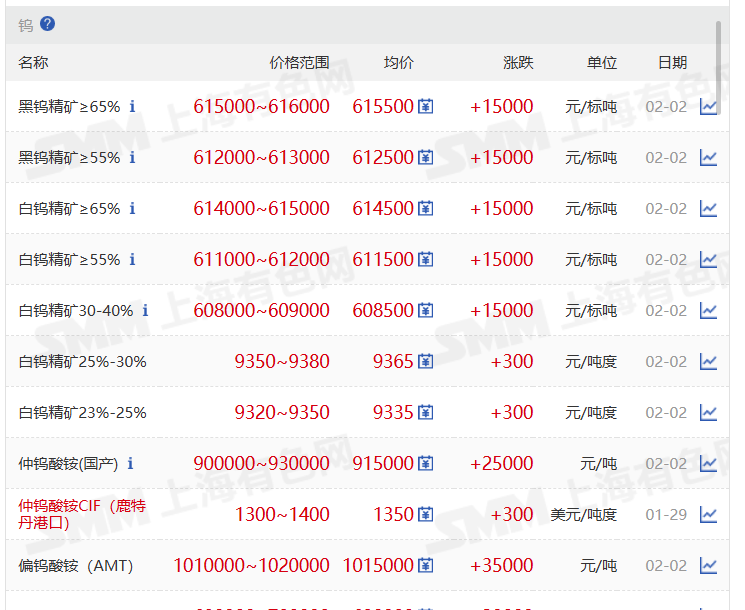745x610 pixels.
Task: Show price chart for 白钨精矿25%-30%
Action: 708,361
